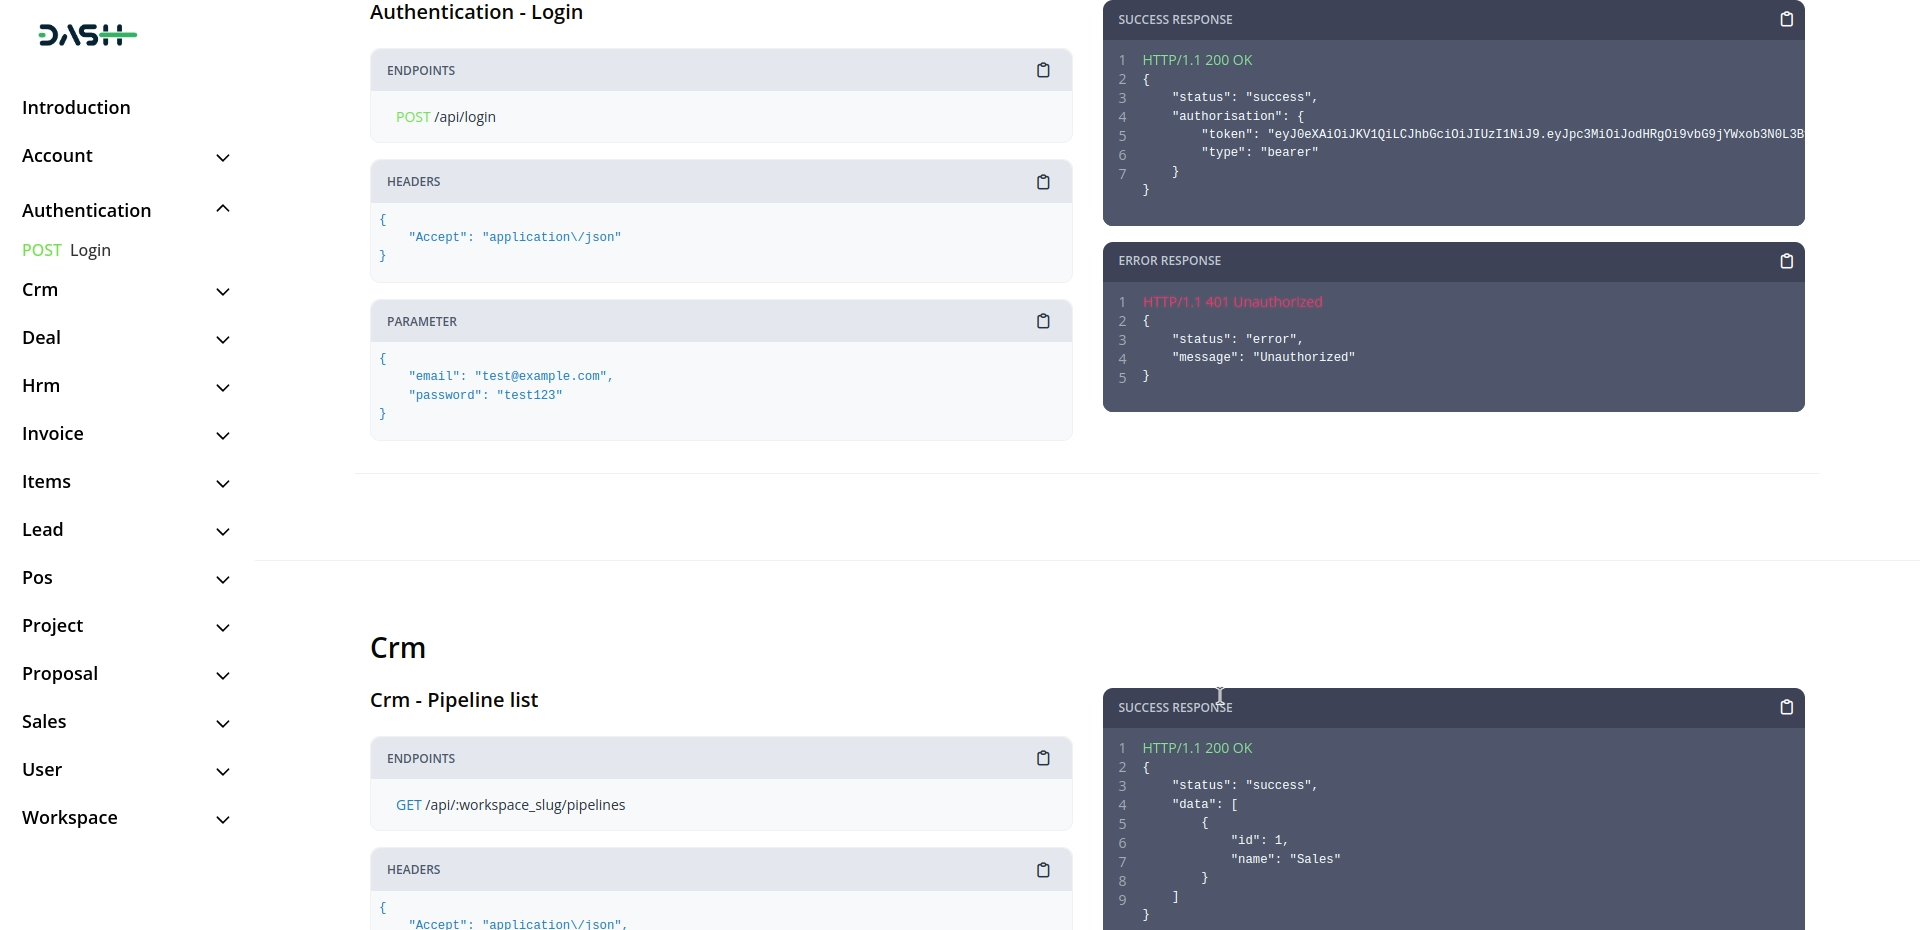This screenshot has width=1920, height=930.
Task: Copy the Login HEADERS block
Action: [1043, 182]
